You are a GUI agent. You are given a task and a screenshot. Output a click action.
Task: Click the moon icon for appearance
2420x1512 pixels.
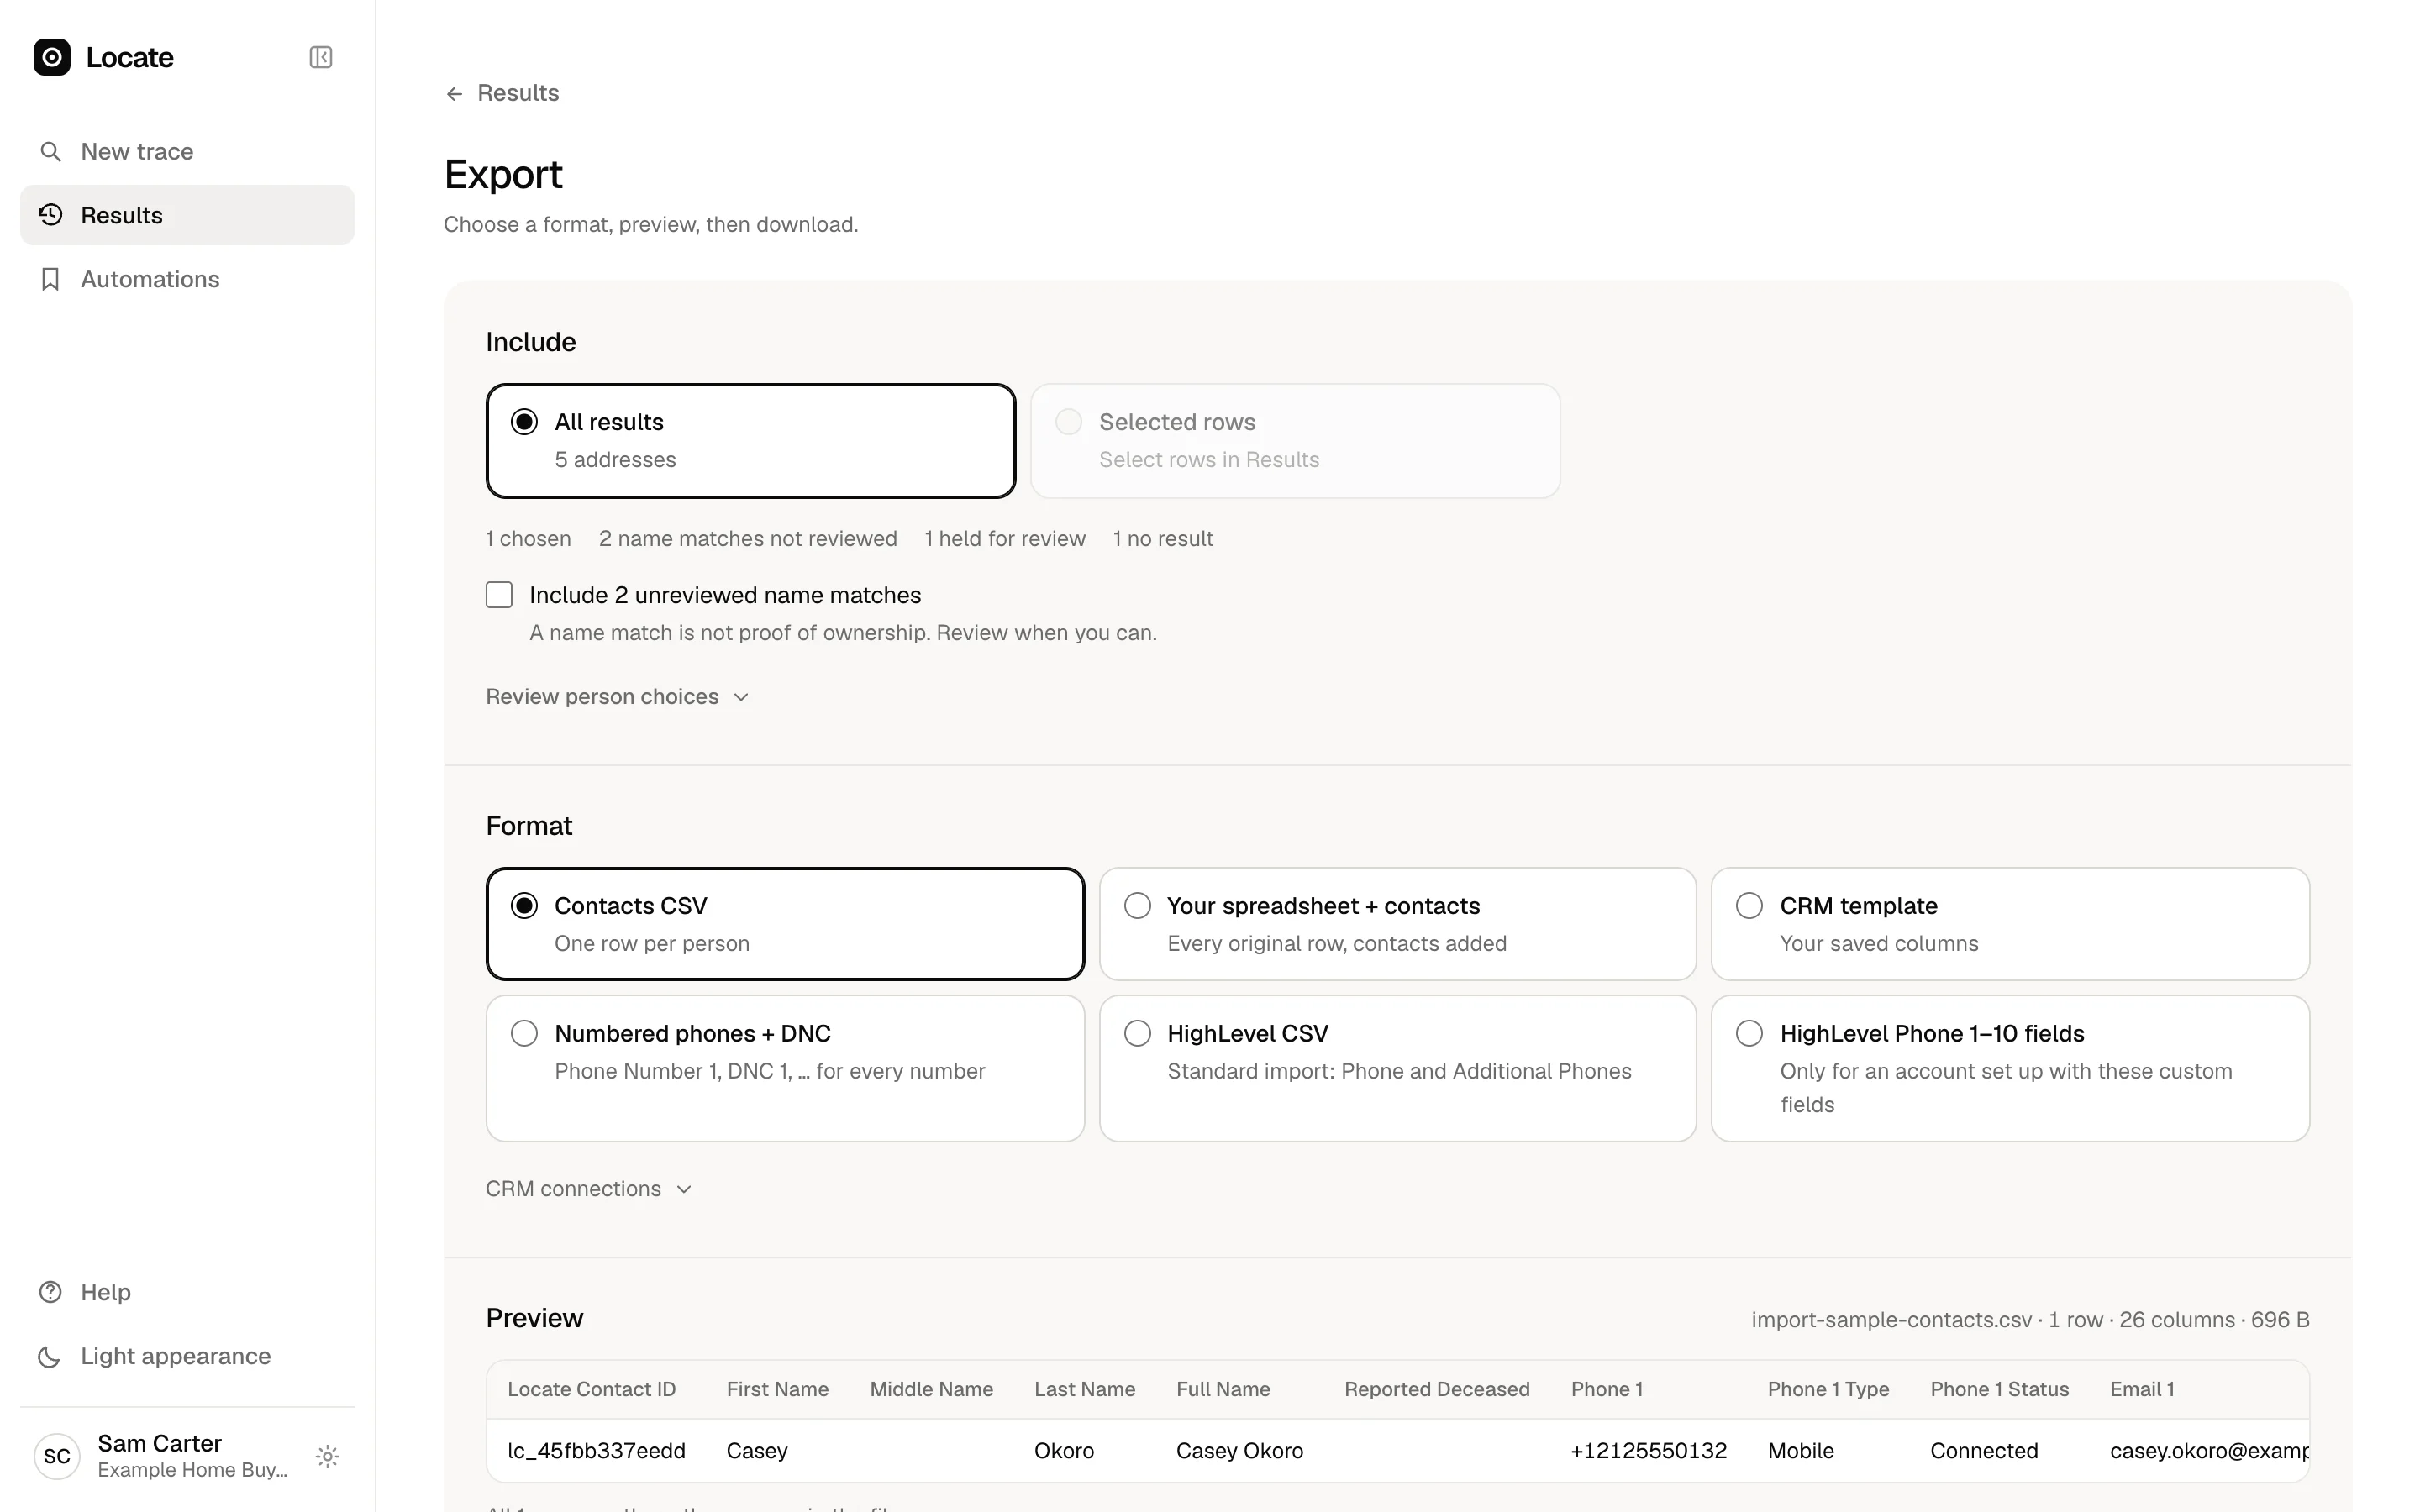click(50, 1356)
